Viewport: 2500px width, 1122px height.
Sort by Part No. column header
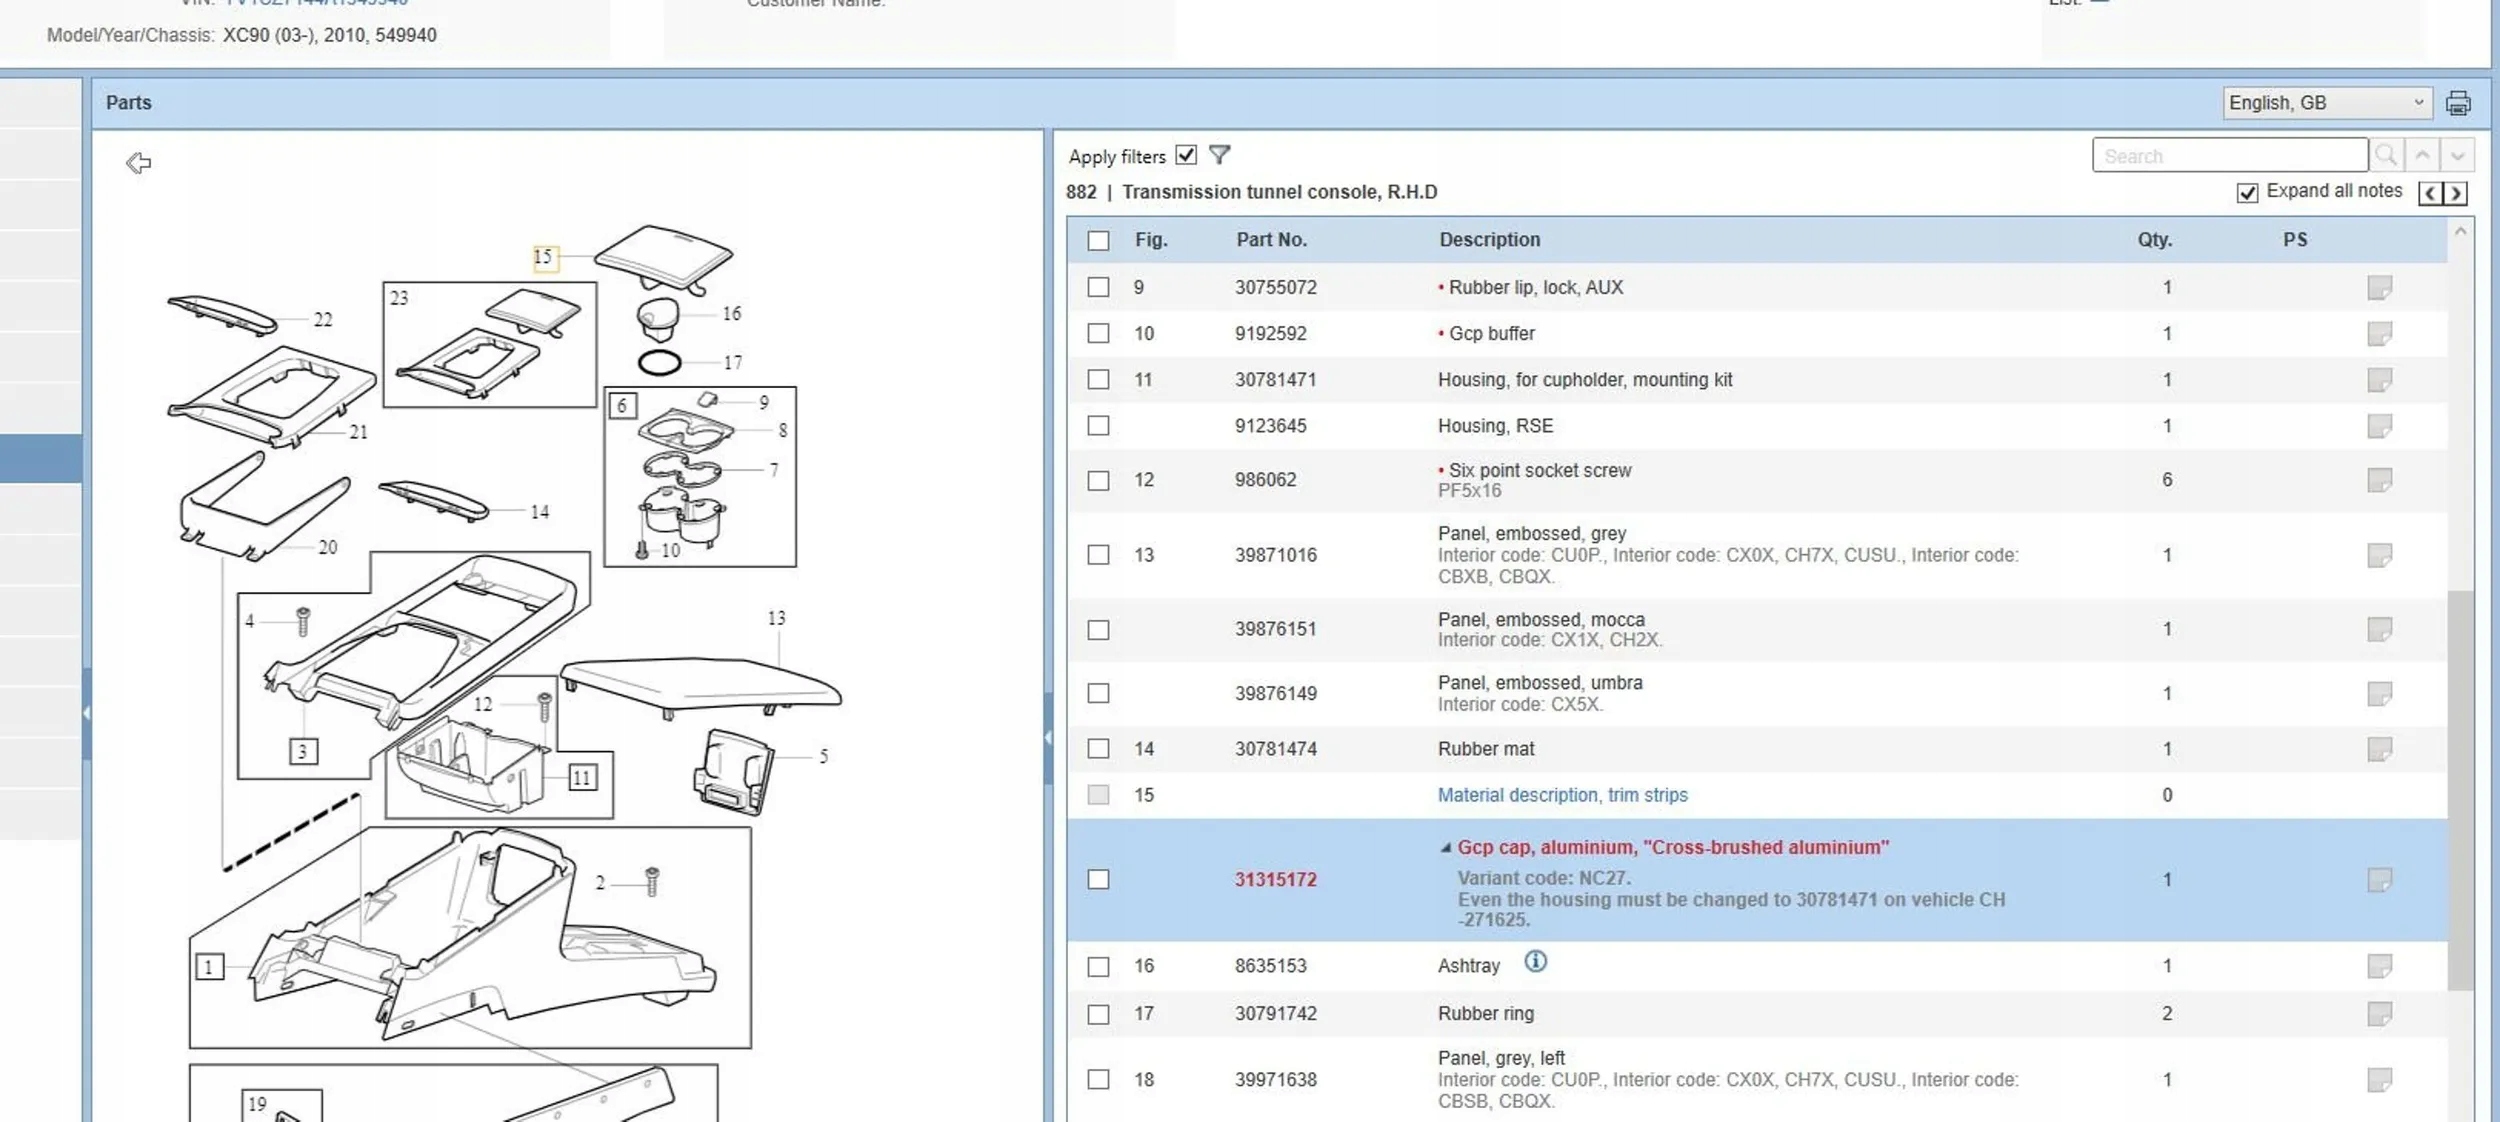pos(1271,240)
